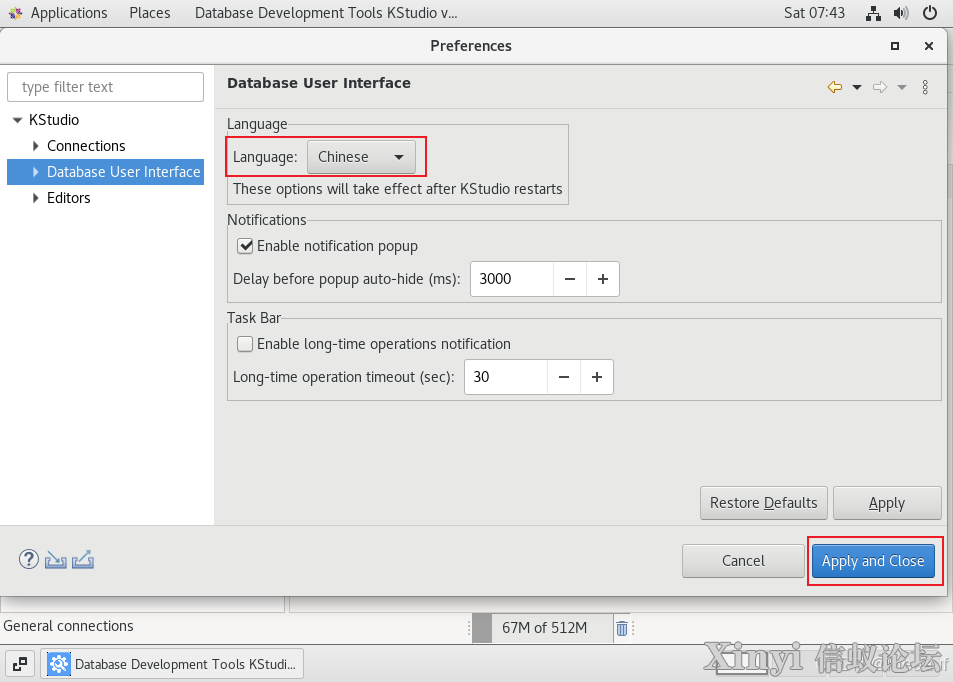This screenshot has width=953, height=682.
Task: Switch to KStudio taskbar window button
Action: tap(172, 664)
